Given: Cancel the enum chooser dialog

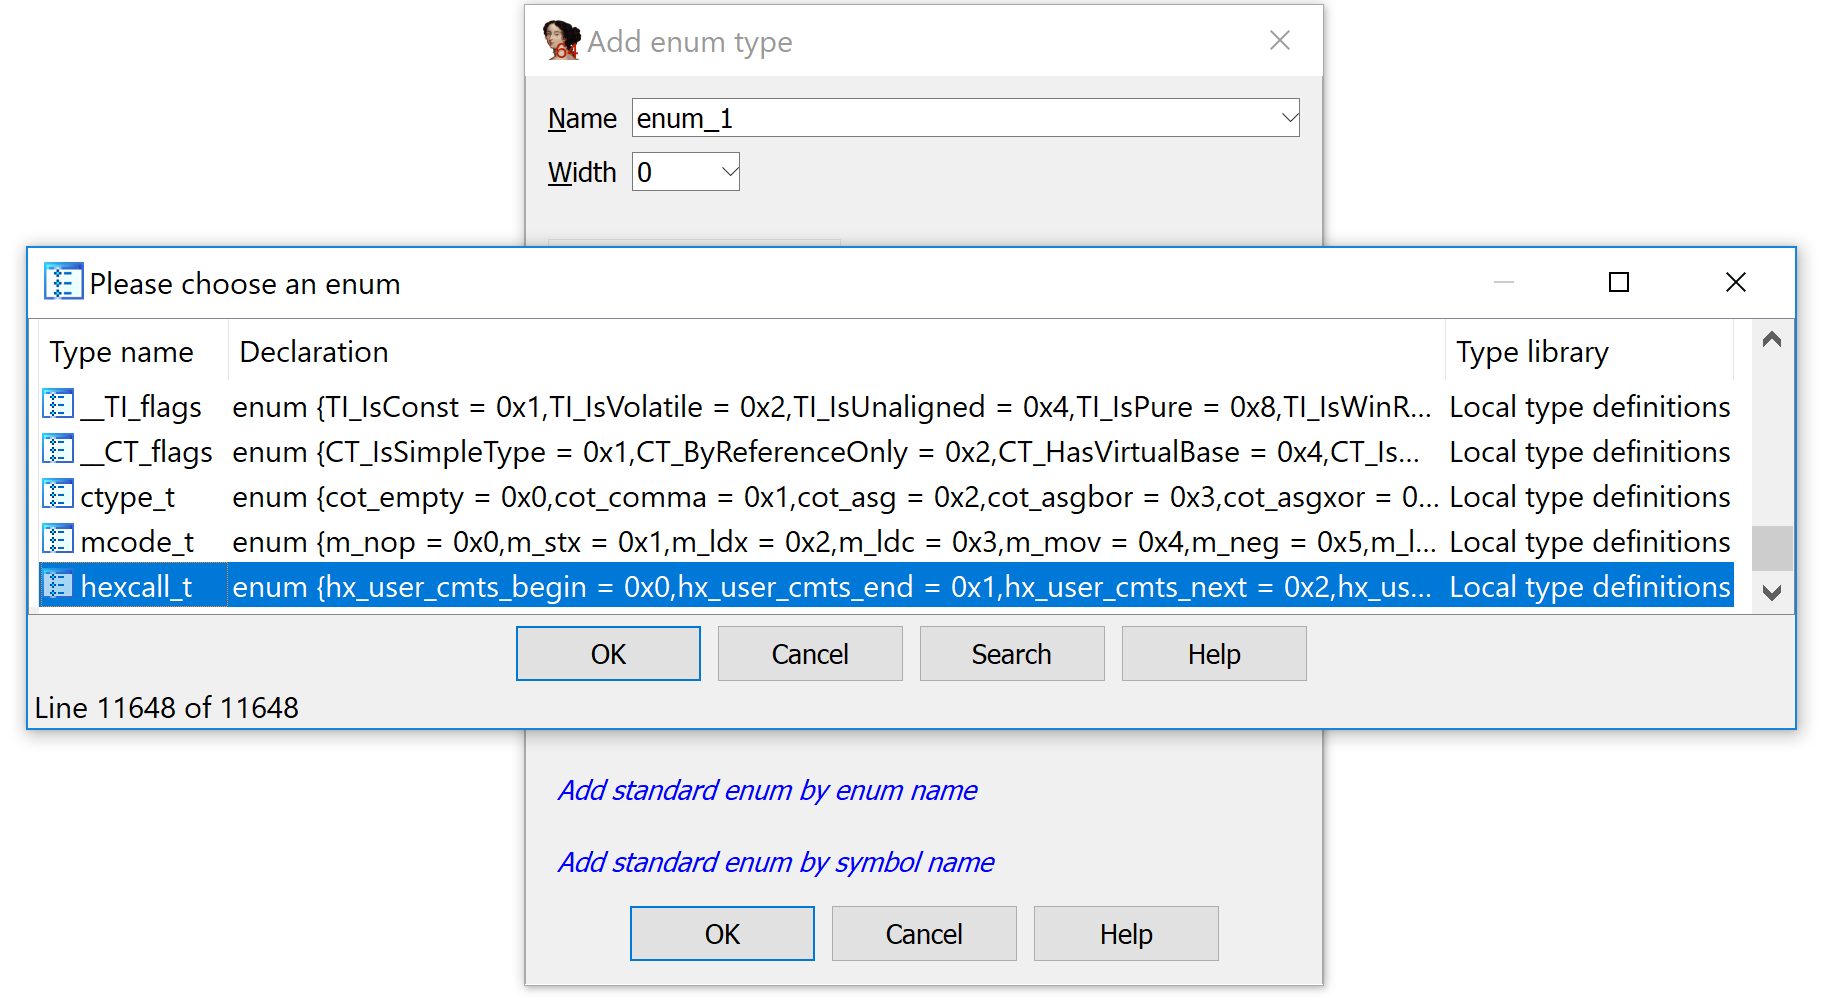Looking at the screenshot, I should coord(810,654).
